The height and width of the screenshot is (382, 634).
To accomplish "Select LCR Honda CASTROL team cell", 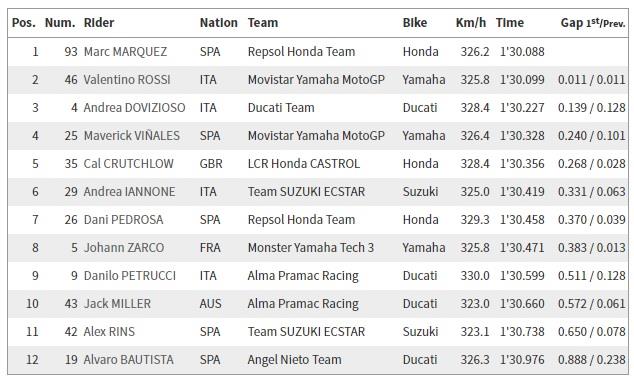I will click(304, 164).
